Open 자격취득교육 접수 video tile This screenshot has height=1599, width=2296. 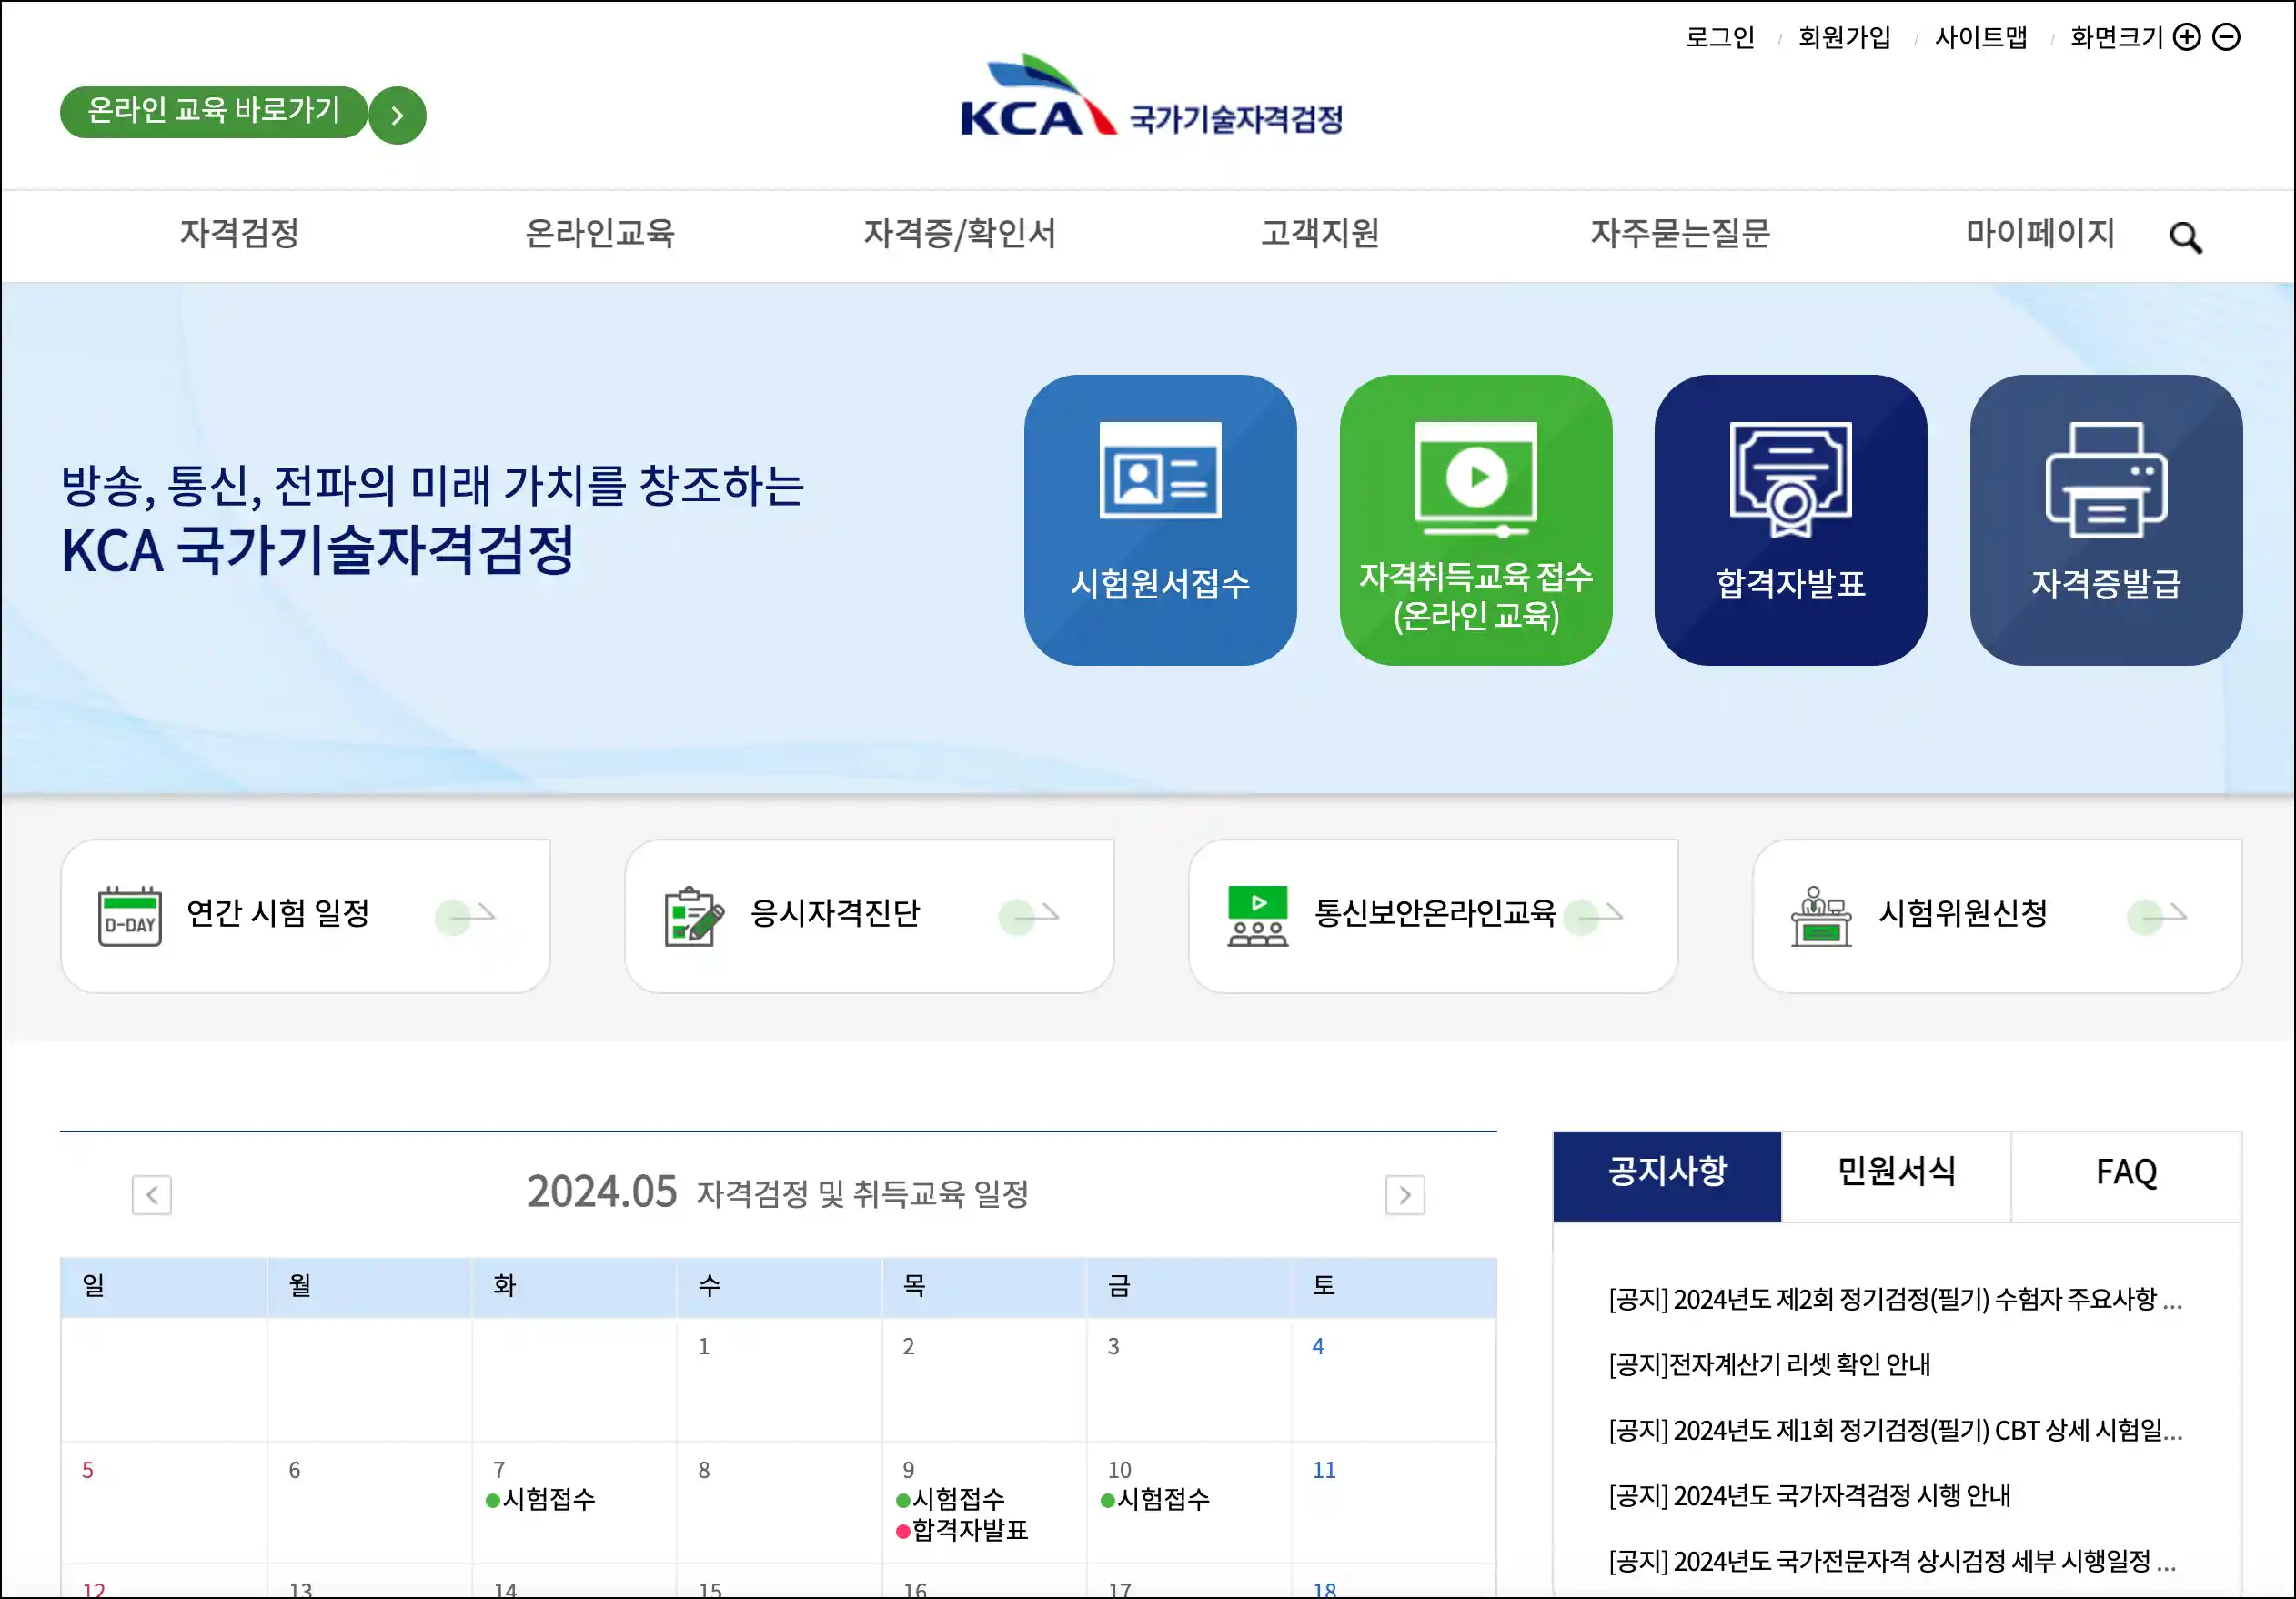[x=1475, y=519]
